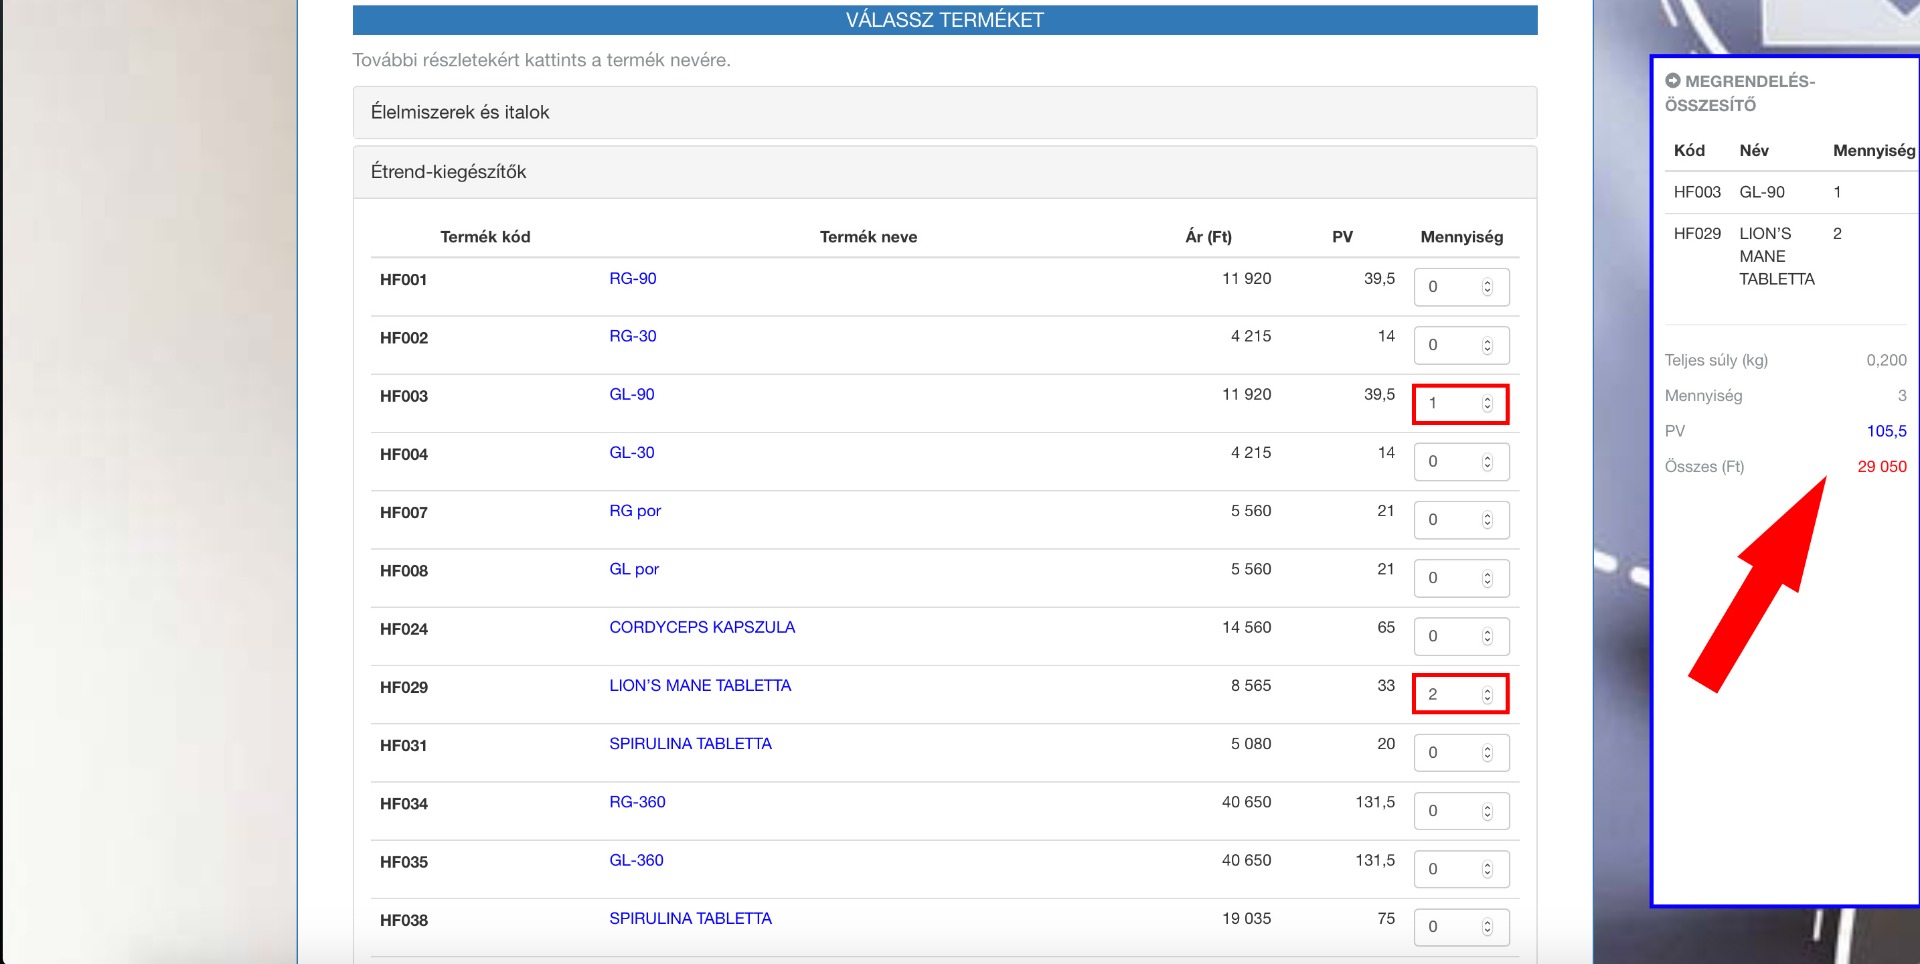The image size is (1920, 964).
Task: Focus the HF002 RG-30 quantity field
Action: pos(1445,345)
